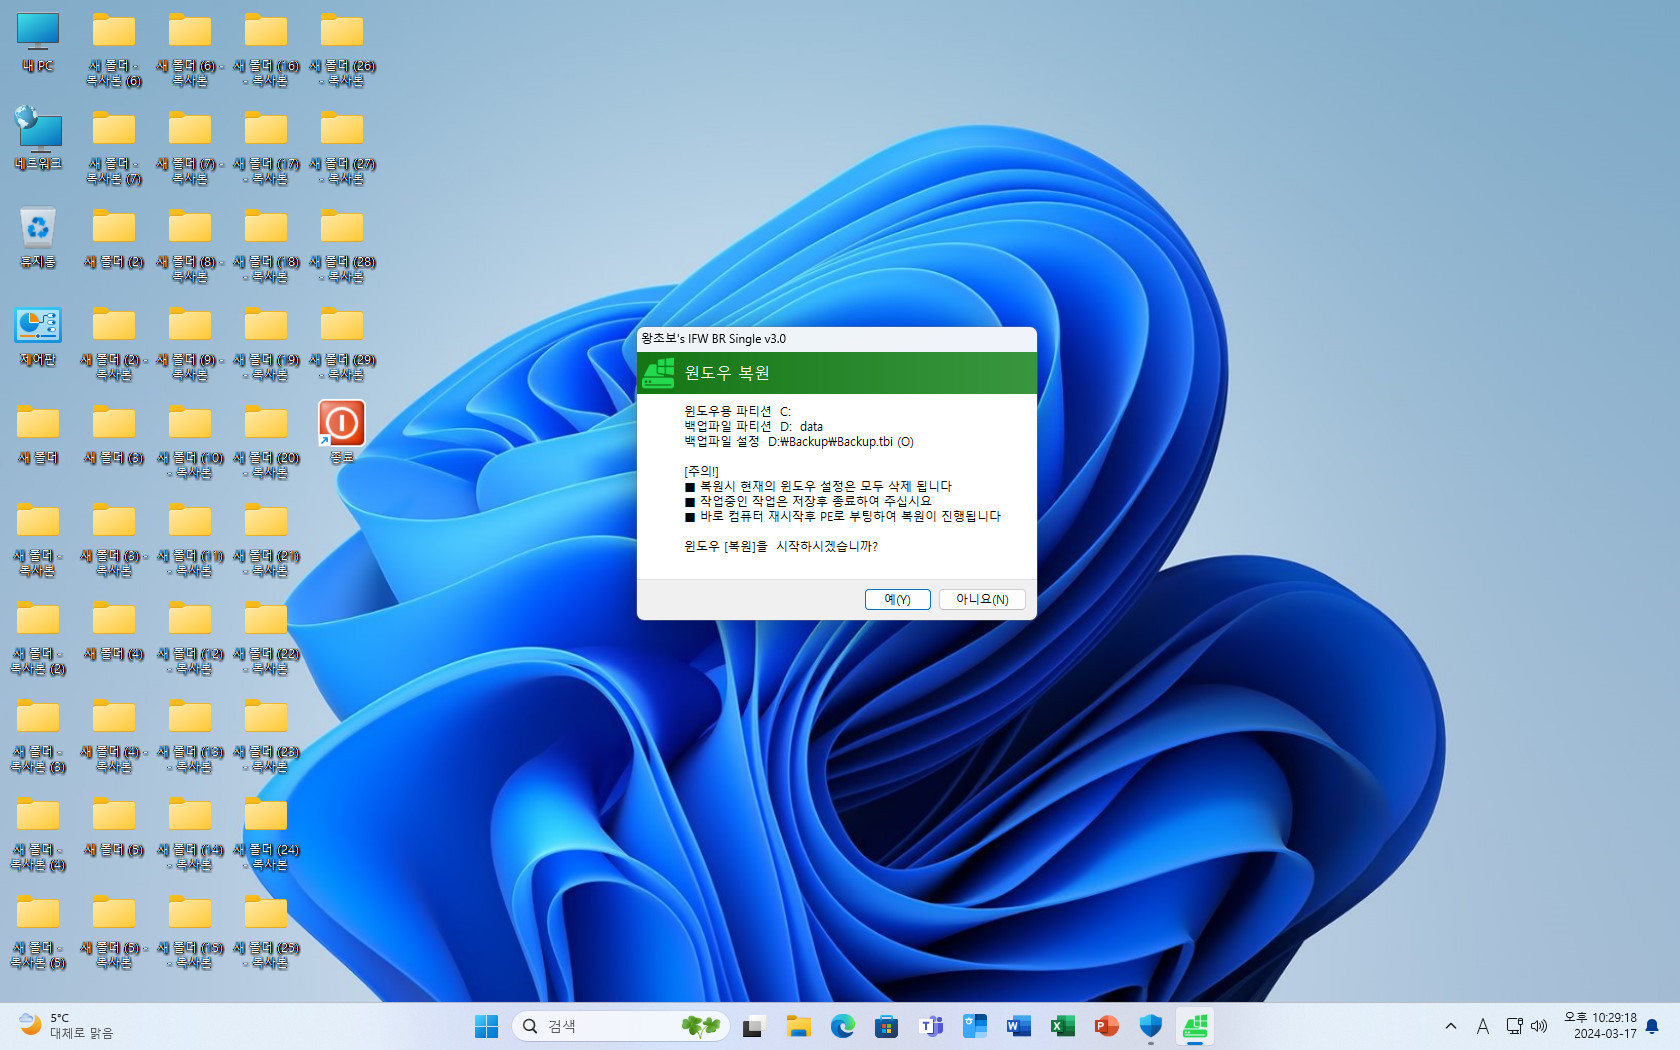The image size is (1680, 1050).
Task: Open the Windows Start menu
Action: pyautogui.click(x=486, y=1026)
